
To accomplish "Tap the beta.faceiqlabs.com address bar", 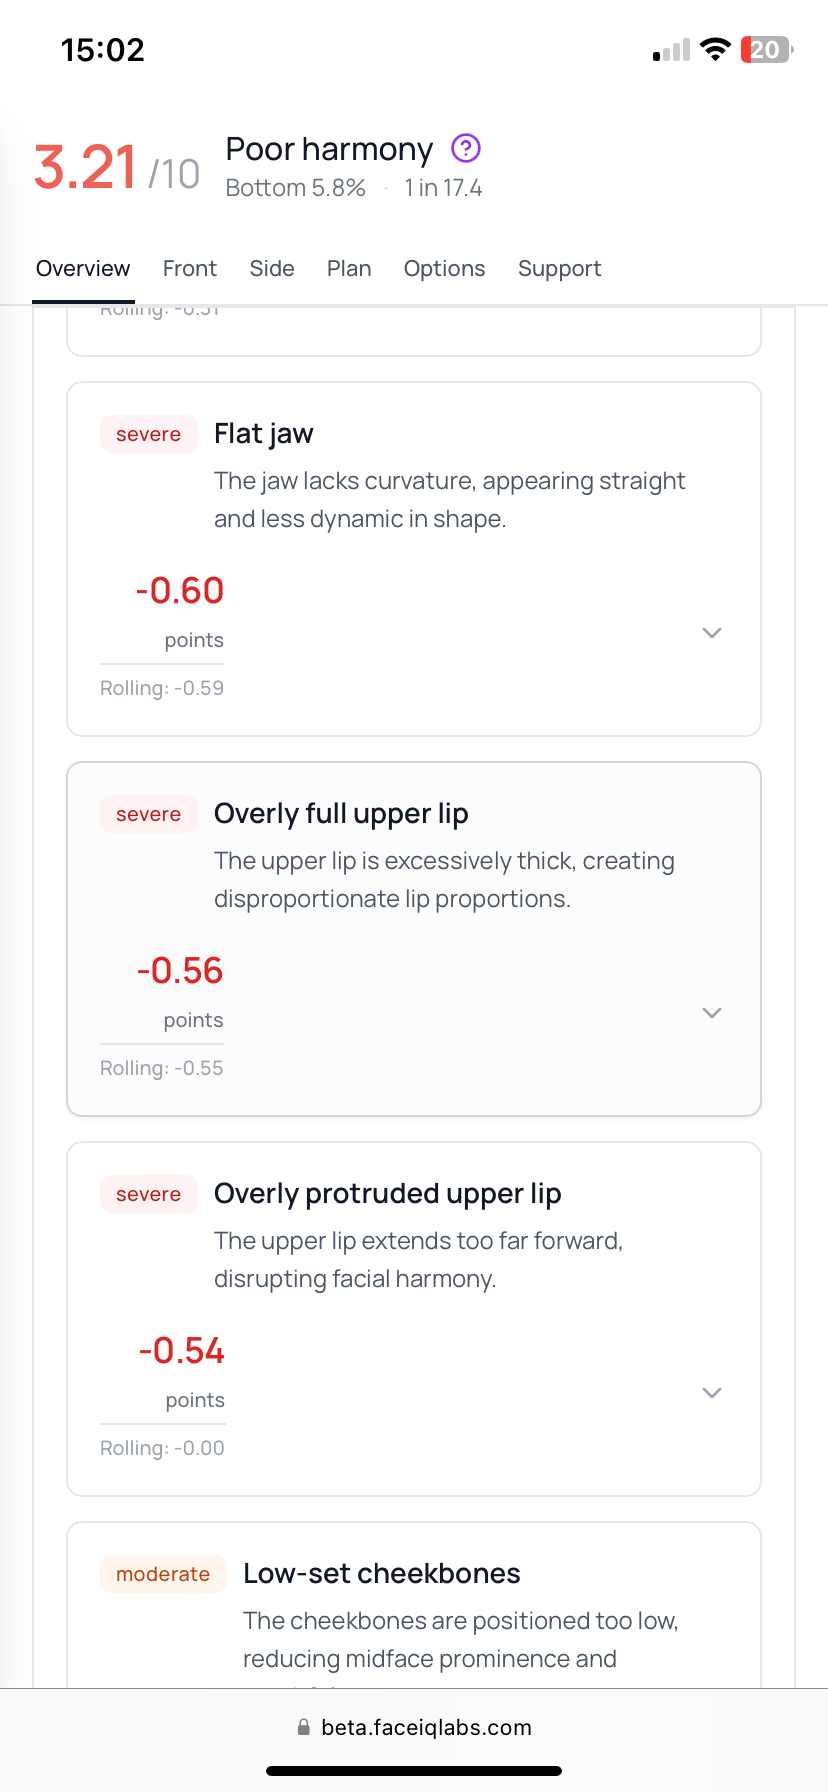I will [x=426, y=1727].
